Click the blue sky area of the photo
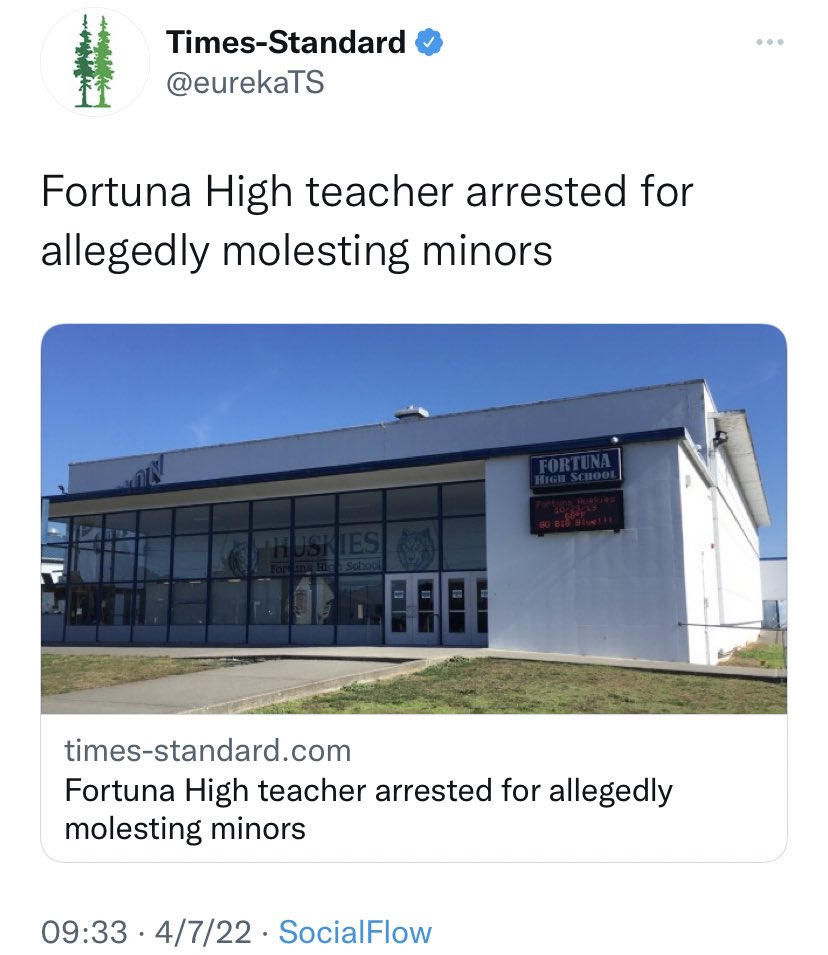 250,390
